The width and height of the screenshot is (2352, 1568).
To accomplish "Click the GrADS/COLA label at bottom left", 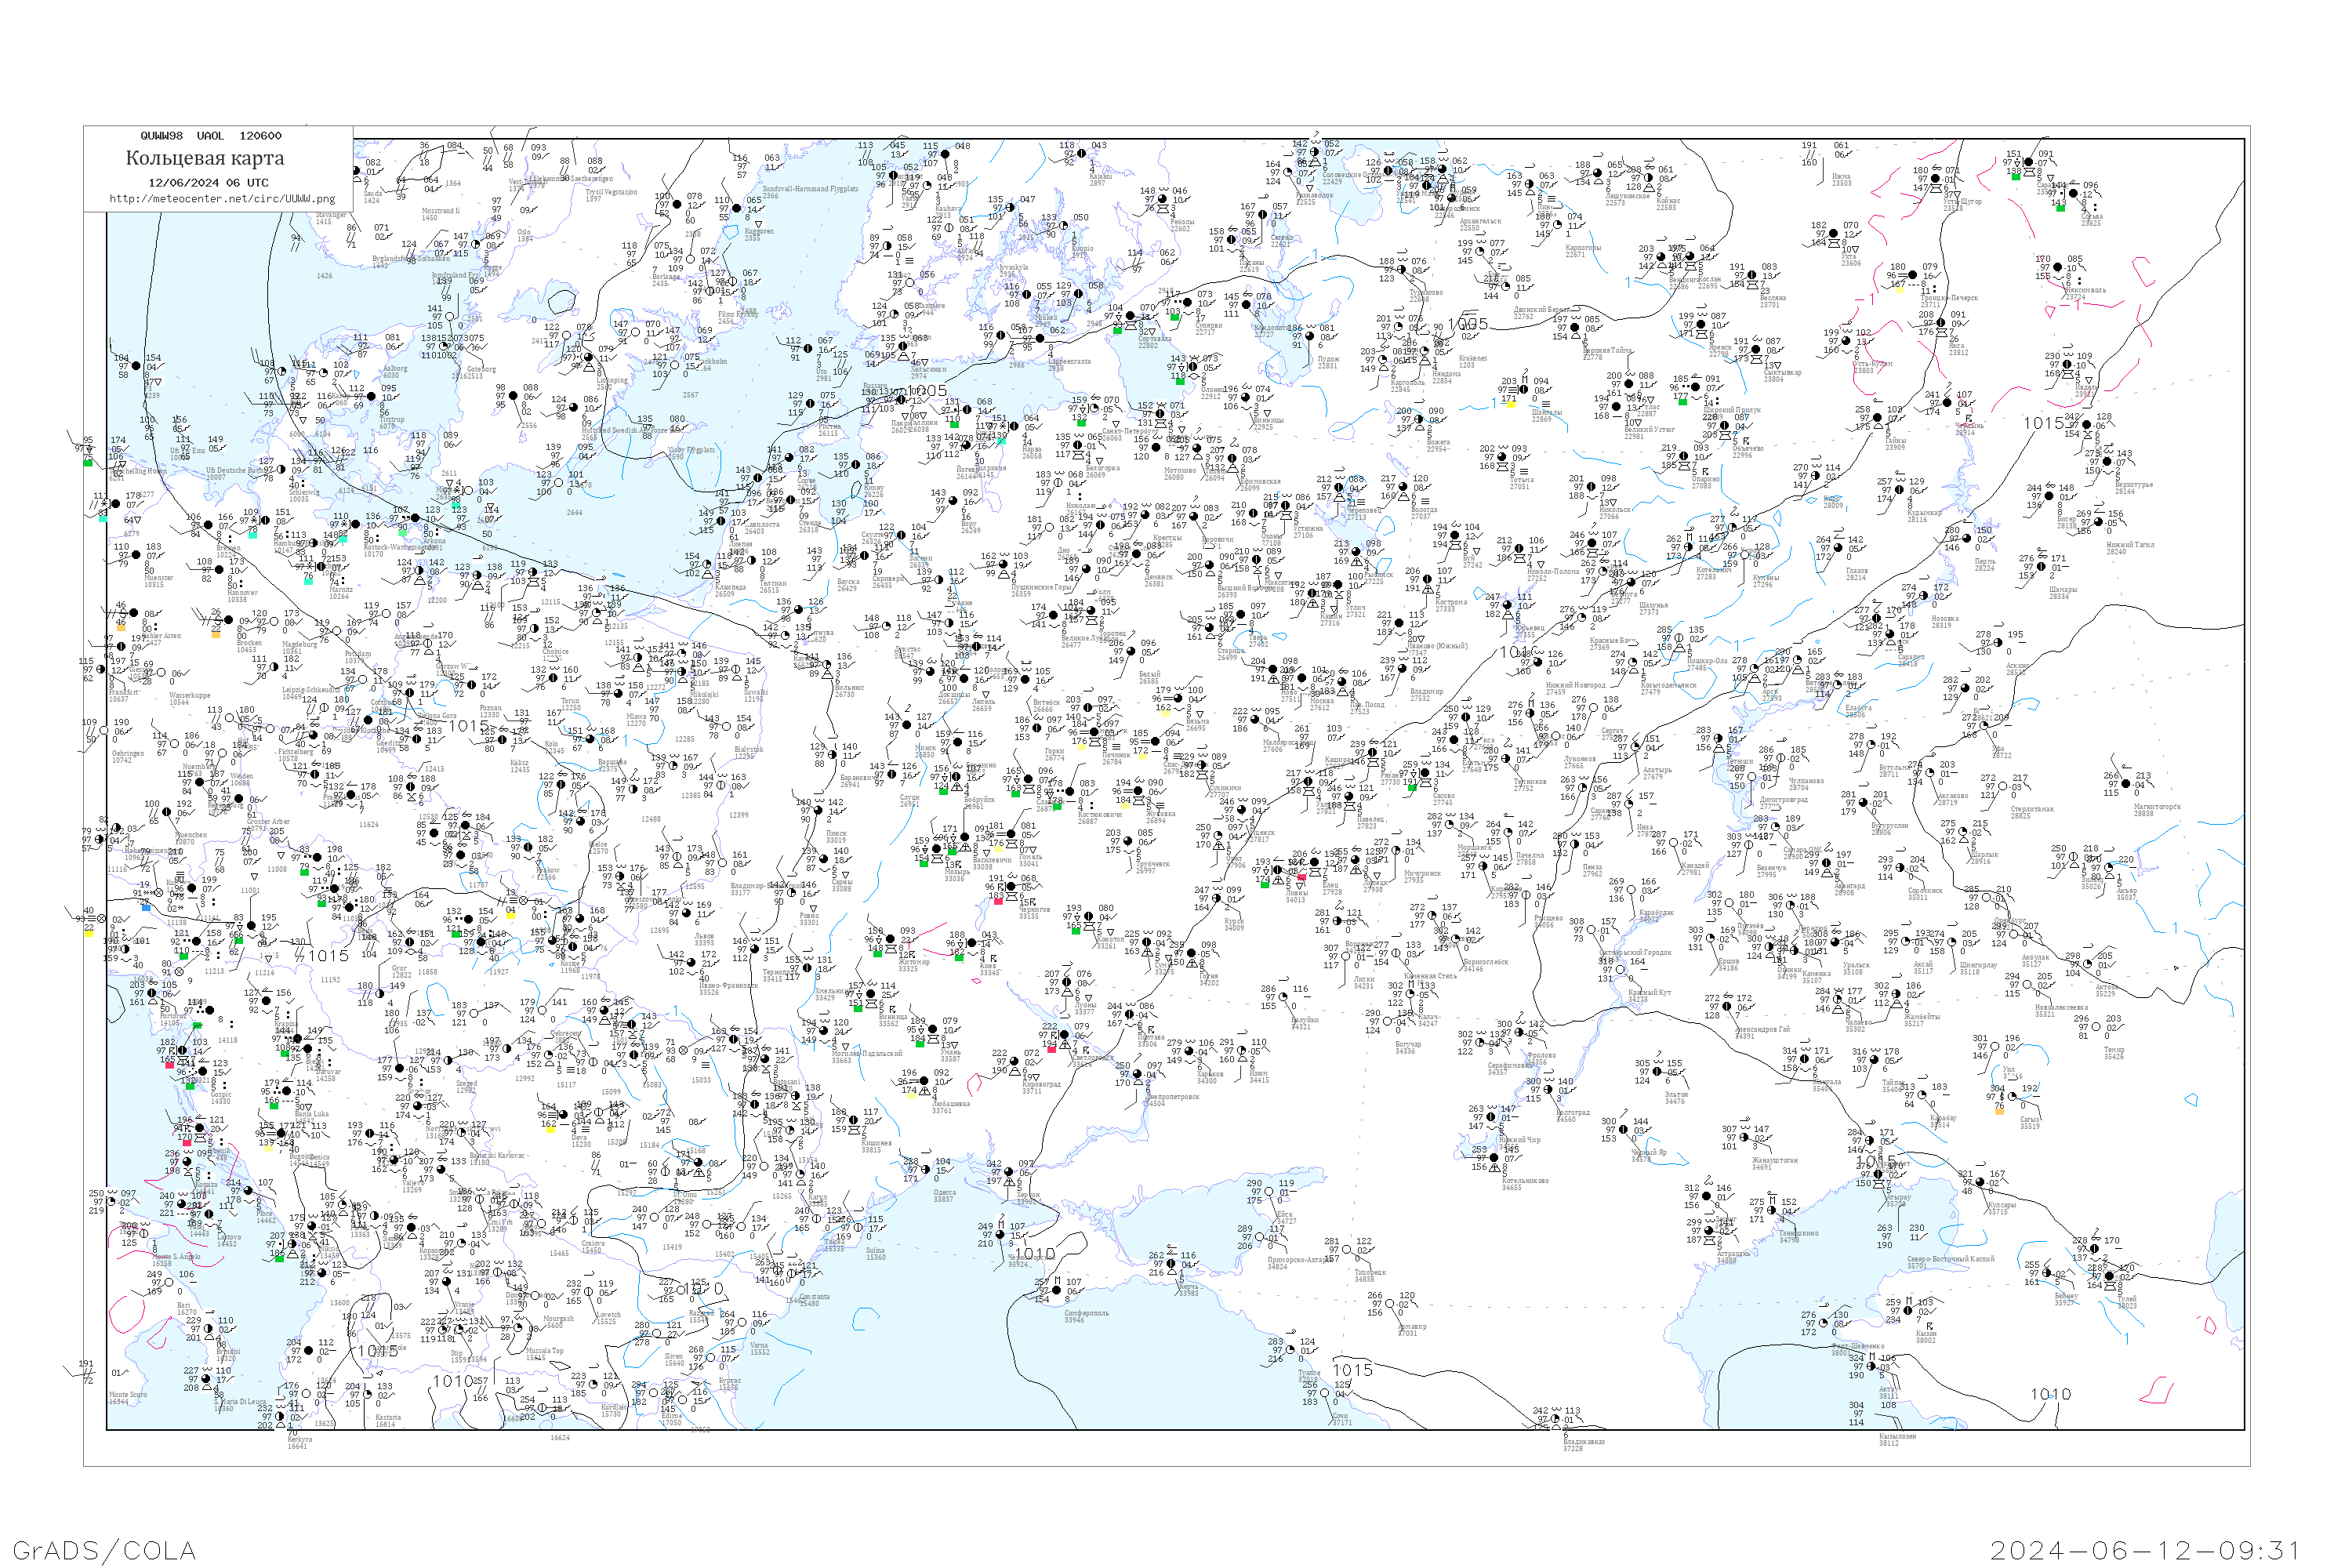I will [104, 1549].
